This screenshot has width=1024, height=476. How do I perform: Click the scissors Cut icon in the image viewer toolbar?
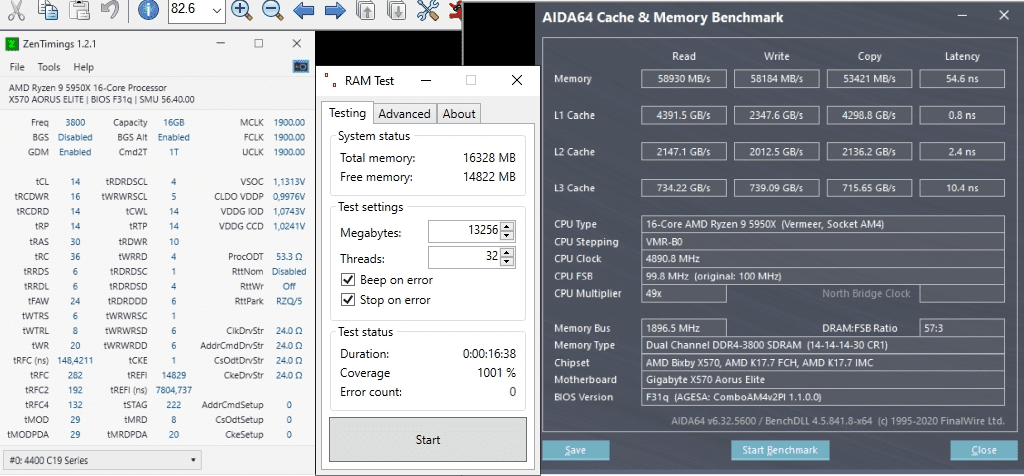[x=14, y=9]
